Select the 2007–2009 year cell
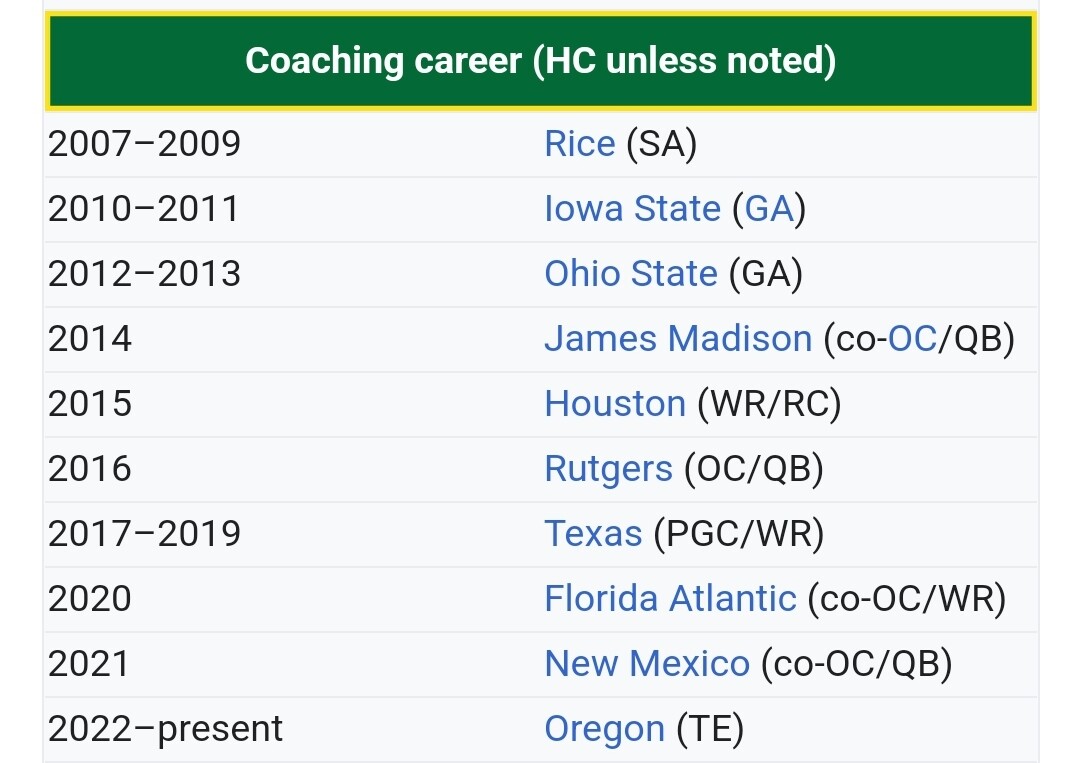The image size is (1080, 763). (145, 144)
